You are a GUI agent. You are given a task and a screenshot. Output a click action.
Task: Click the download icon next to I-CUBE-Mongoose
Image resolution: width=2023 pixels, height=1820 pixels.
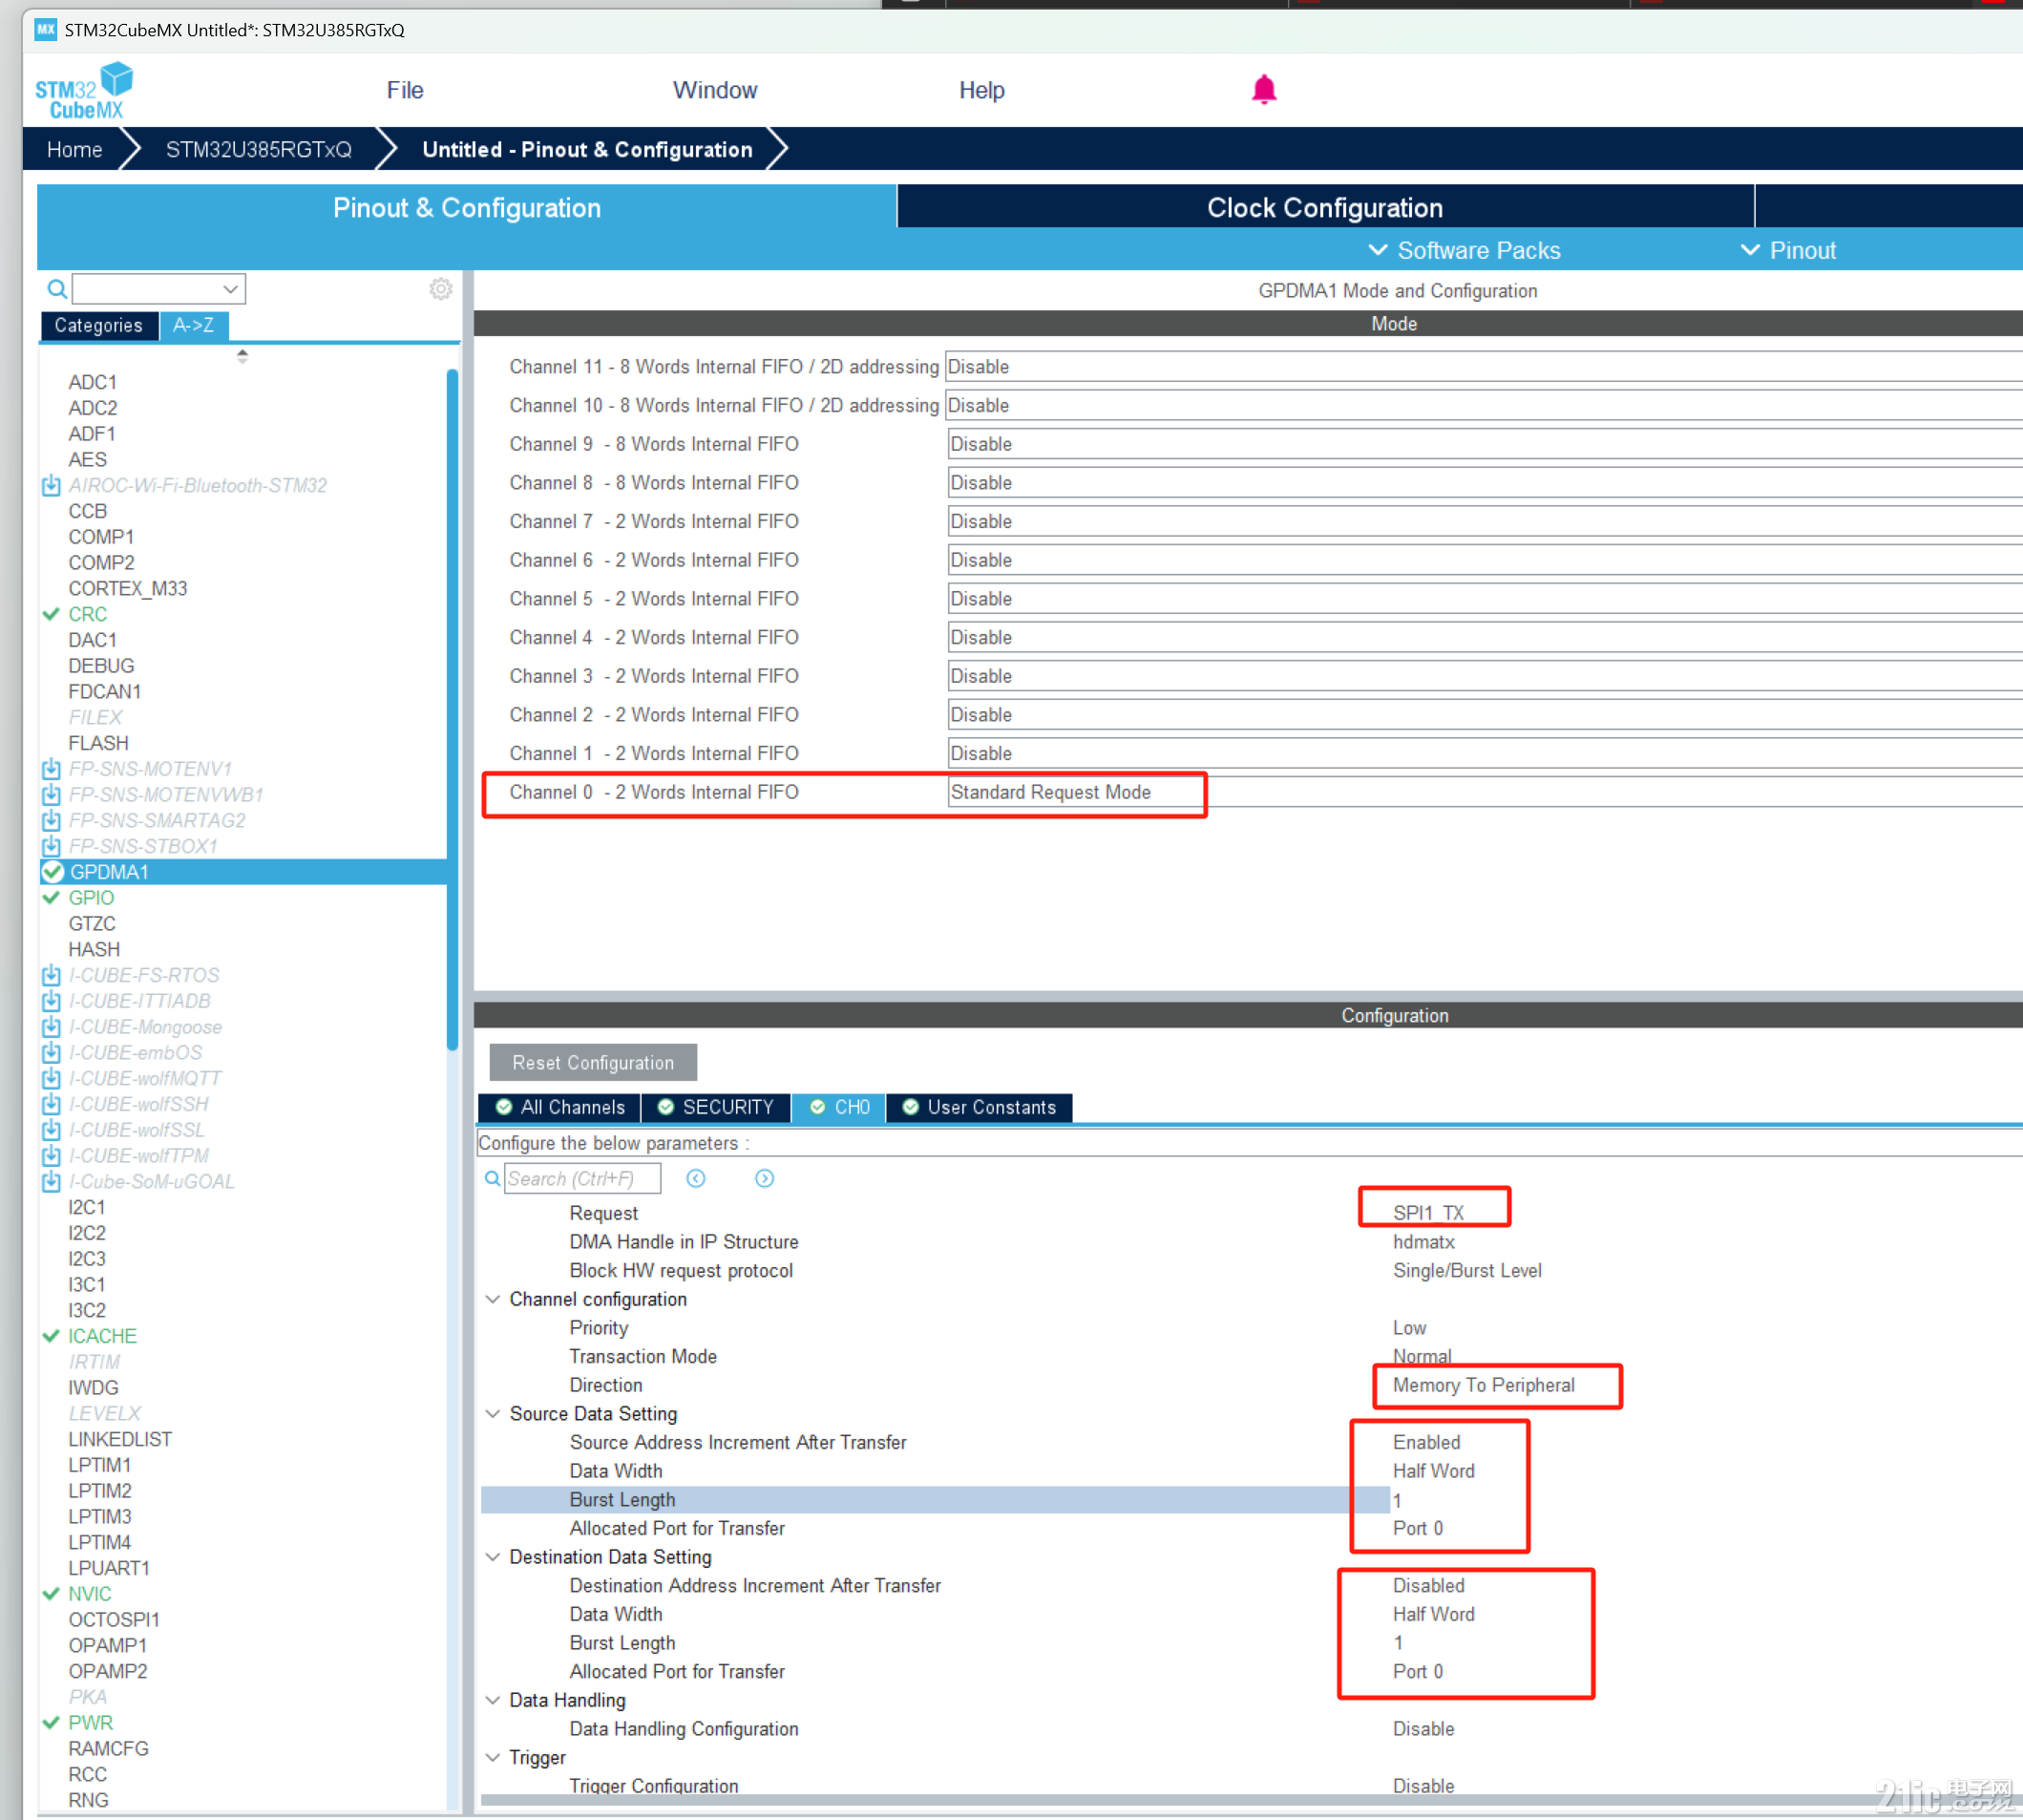[x=51, y=1027]
